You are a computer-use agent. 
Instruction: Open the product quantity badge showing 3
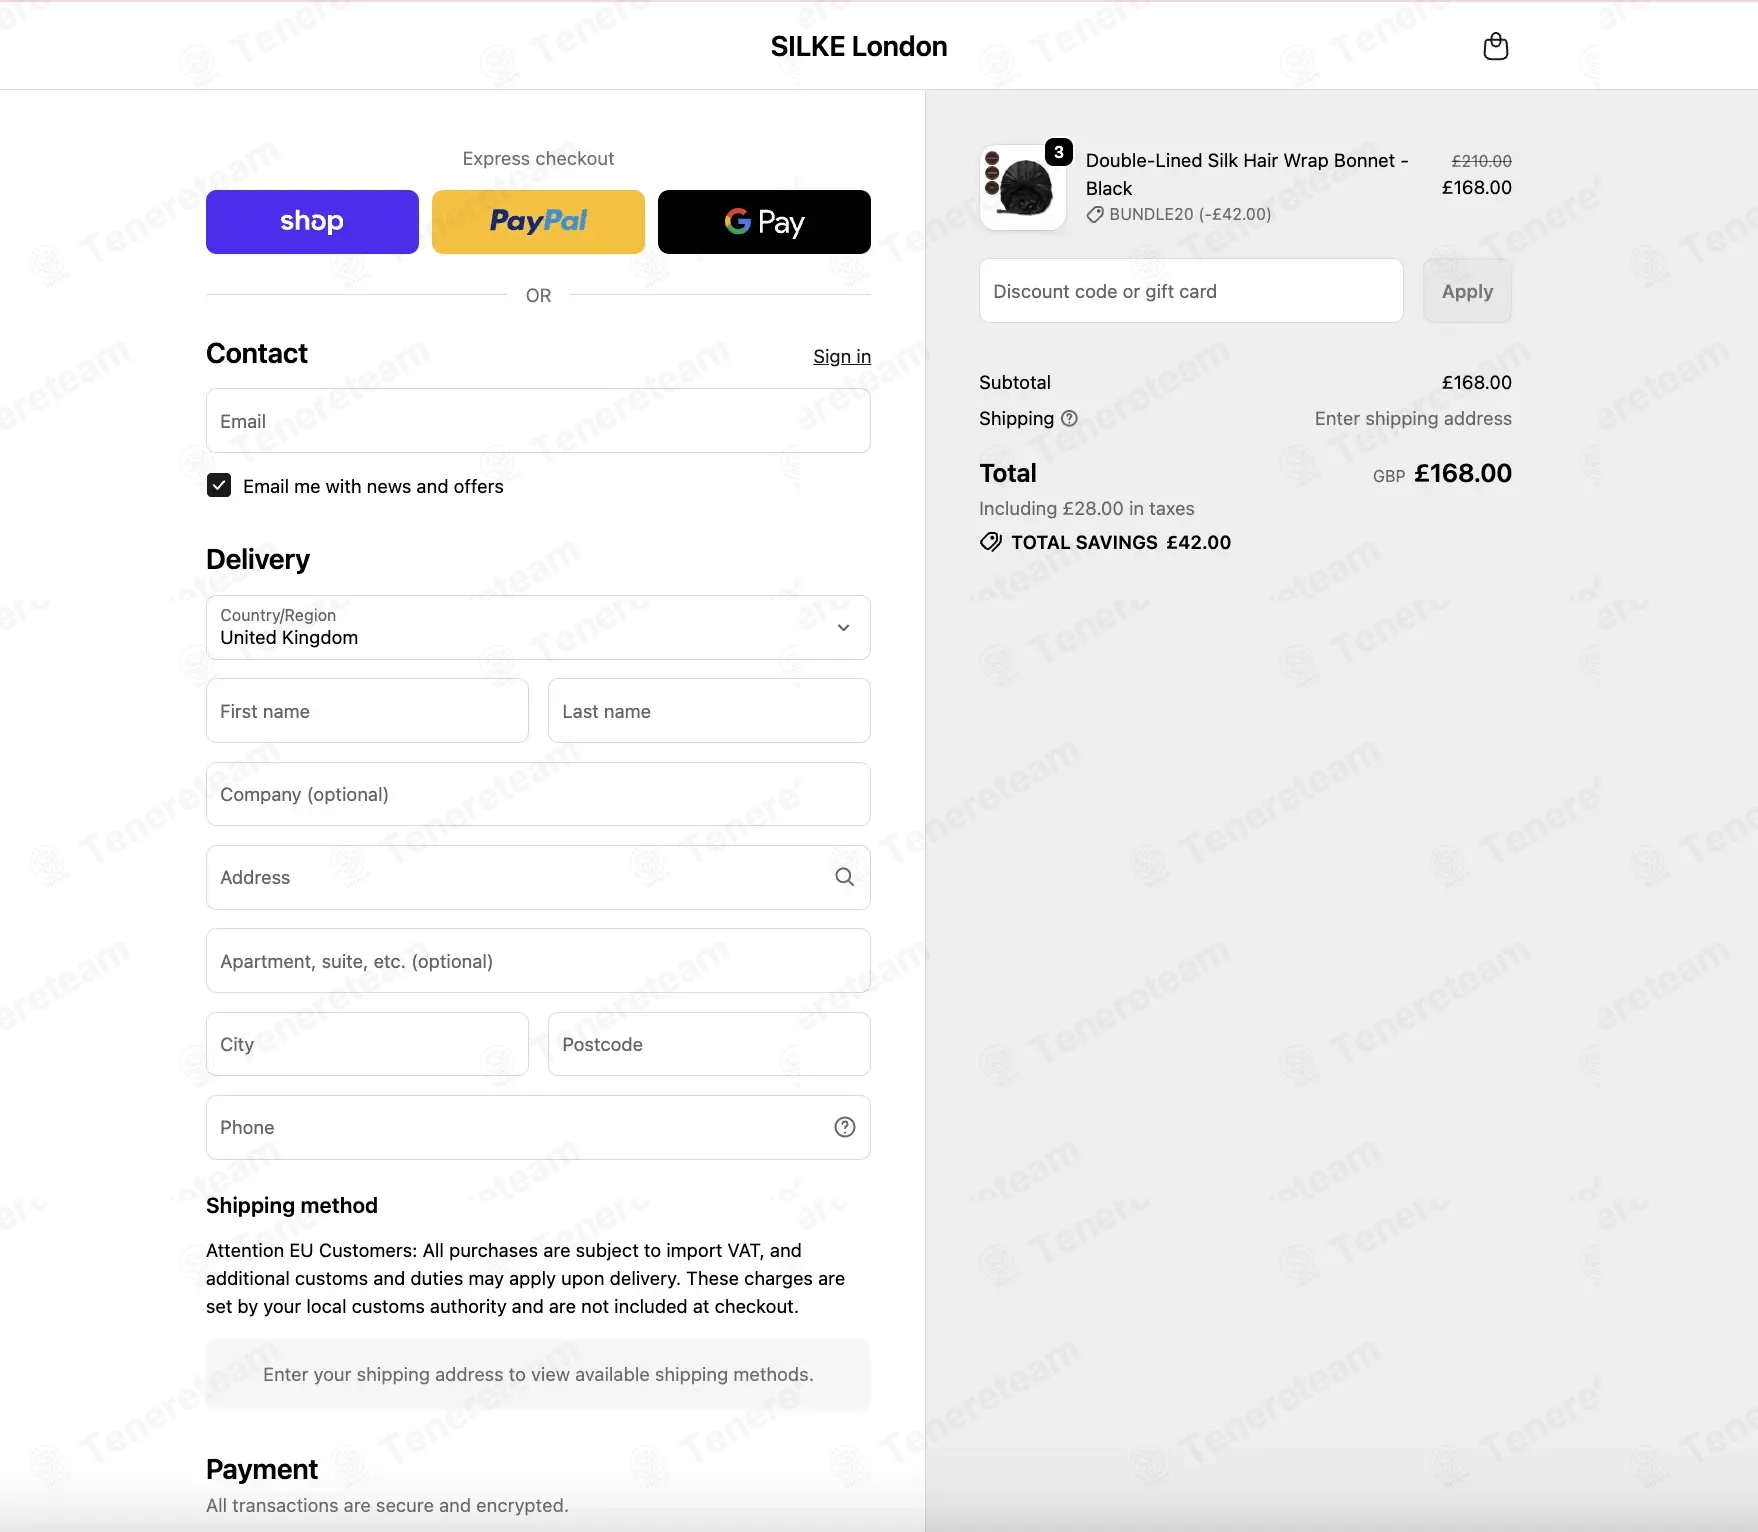(1058, 152)
